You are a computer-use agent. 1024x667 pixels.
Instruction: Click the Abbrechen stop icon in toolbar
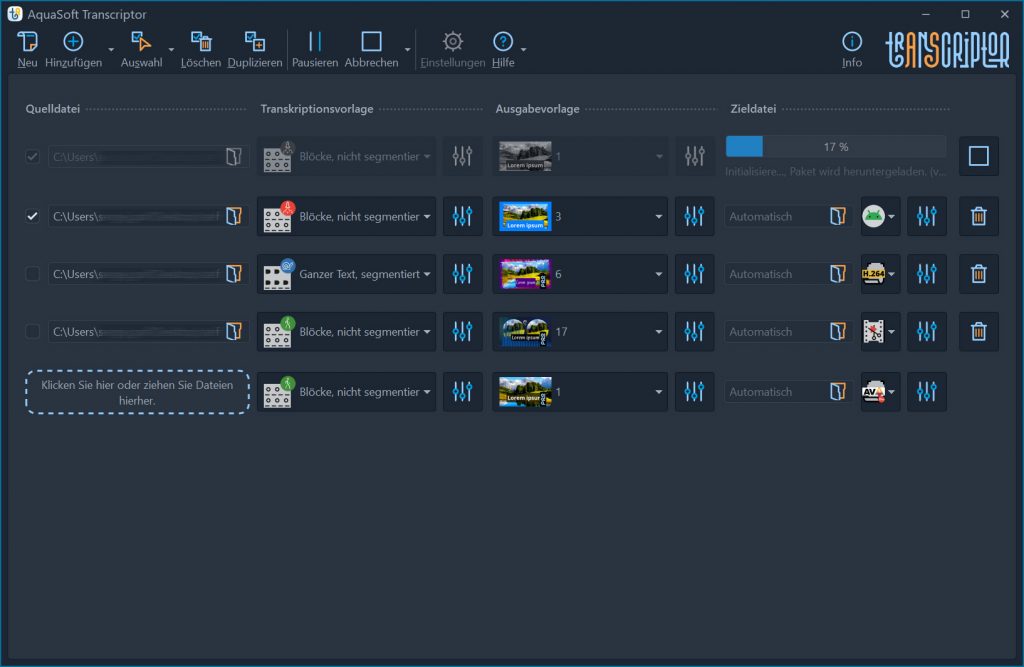[371, 43]
